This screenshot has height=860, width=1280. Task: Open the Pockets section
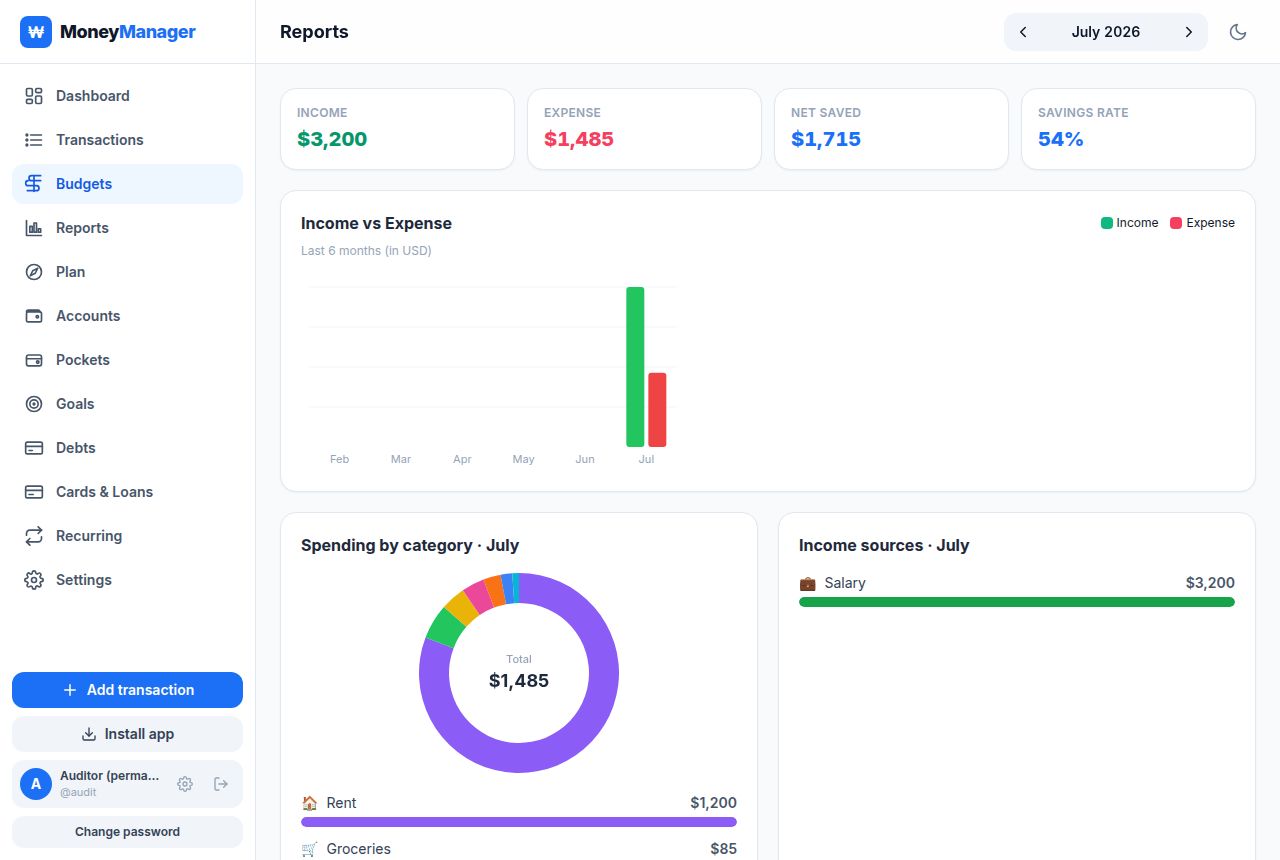[x=127, y=360]
